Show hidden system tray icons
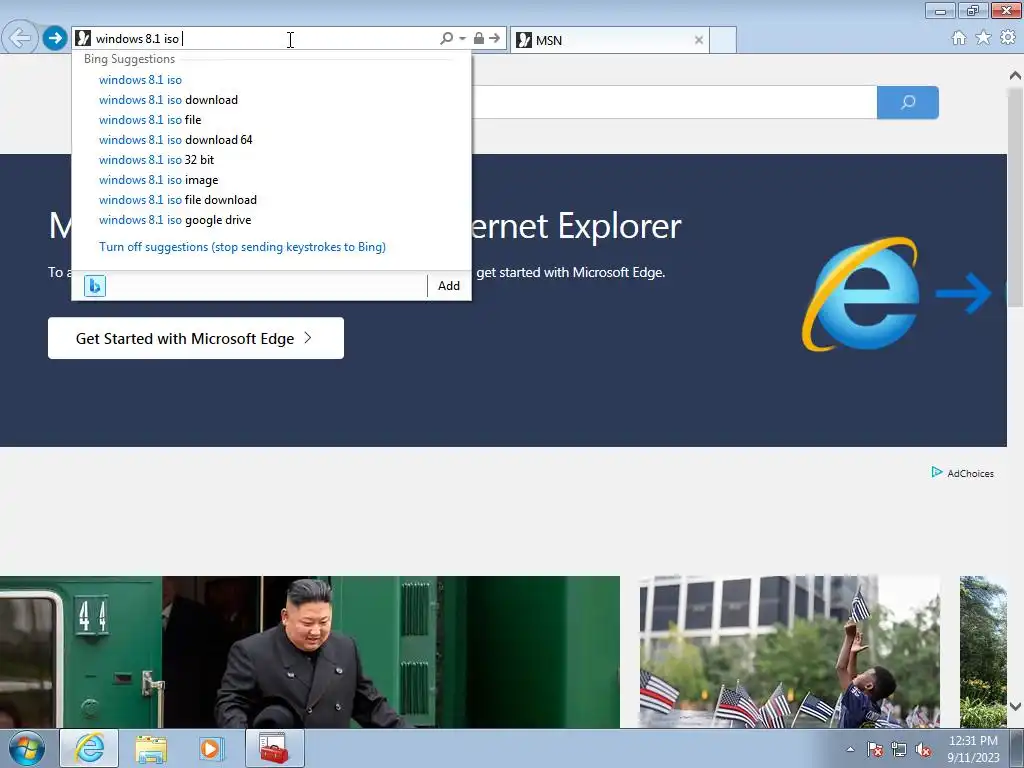This screenshot has height=768, width=1024. pos(850,749)
